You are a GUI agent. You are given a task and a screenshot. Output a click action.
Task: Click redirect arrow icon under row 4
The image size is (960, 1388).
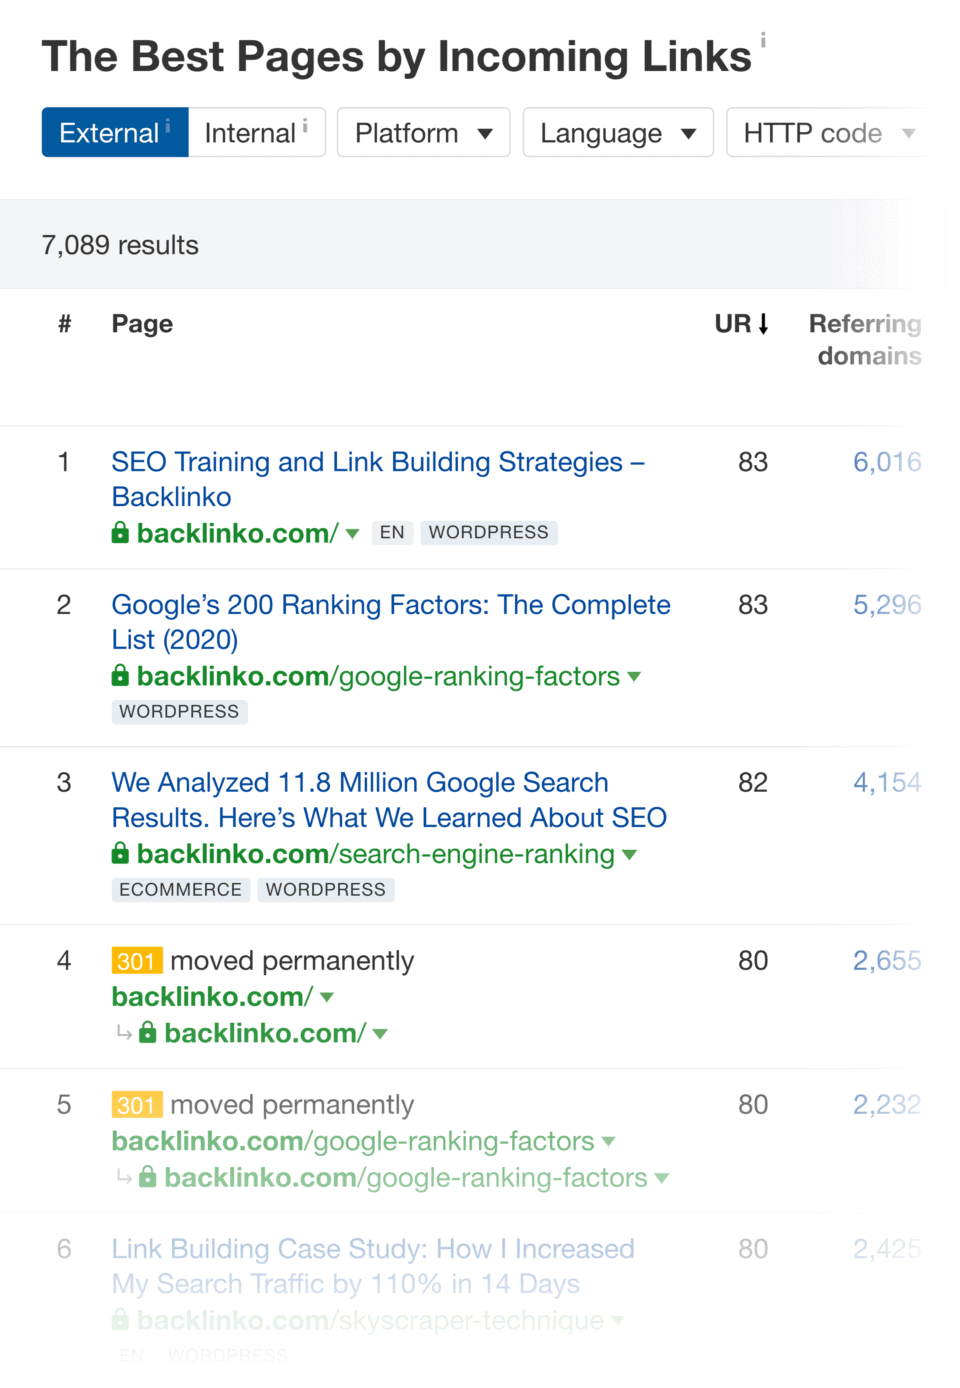click(x=124, y=1032)
